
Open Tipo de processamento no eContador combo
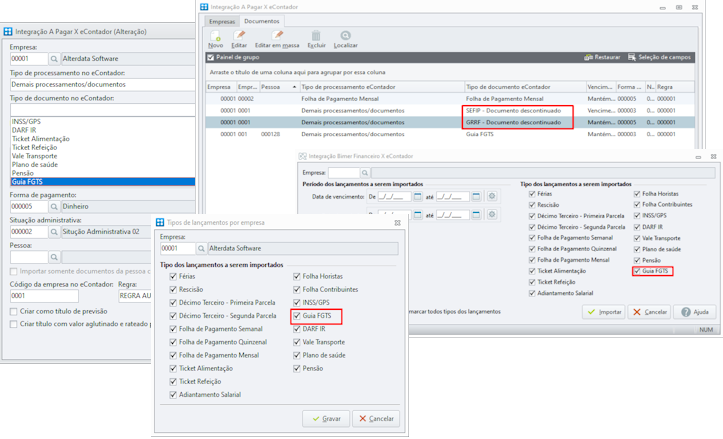(x=102, y=84)
